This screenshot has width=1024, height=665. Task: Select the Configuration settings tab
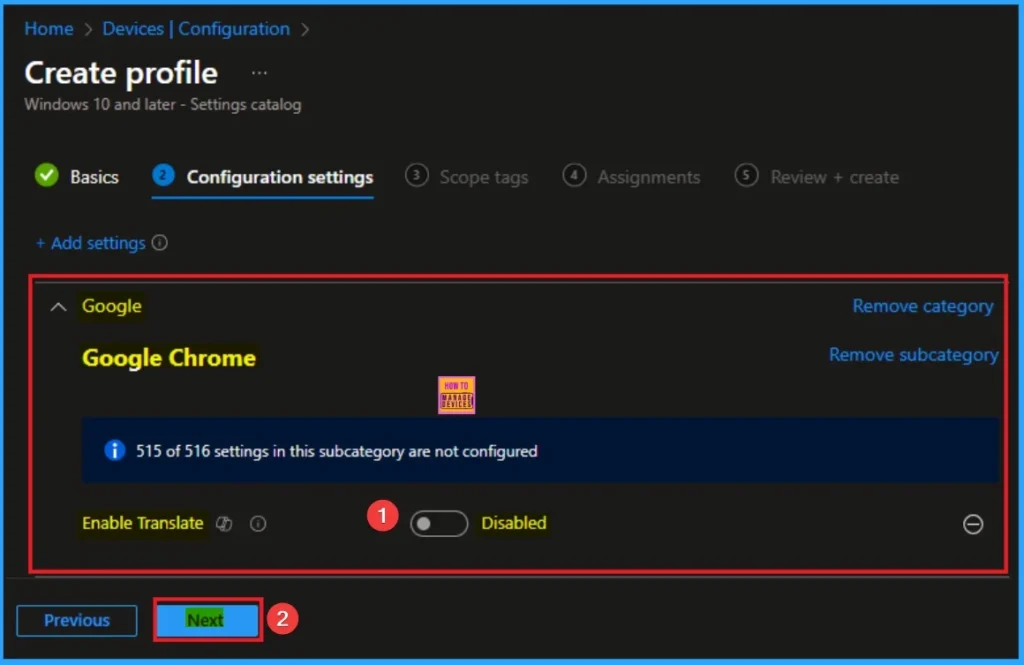point(280,177)
